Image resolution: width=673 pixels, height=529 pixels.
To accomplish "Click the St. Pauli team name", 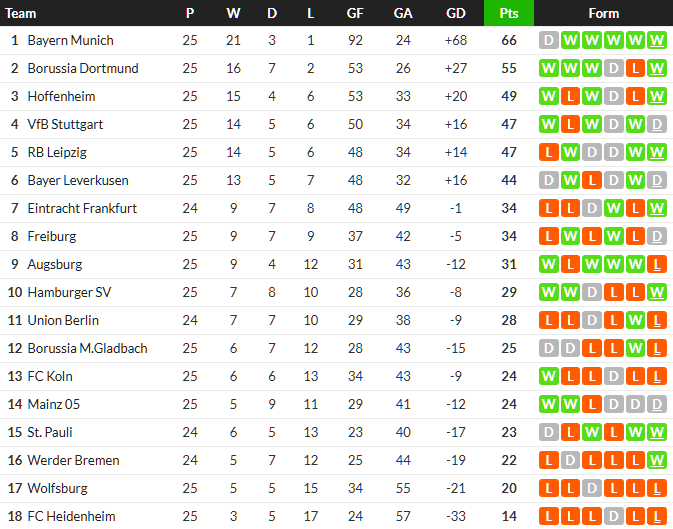I will [x=50, y=433].
